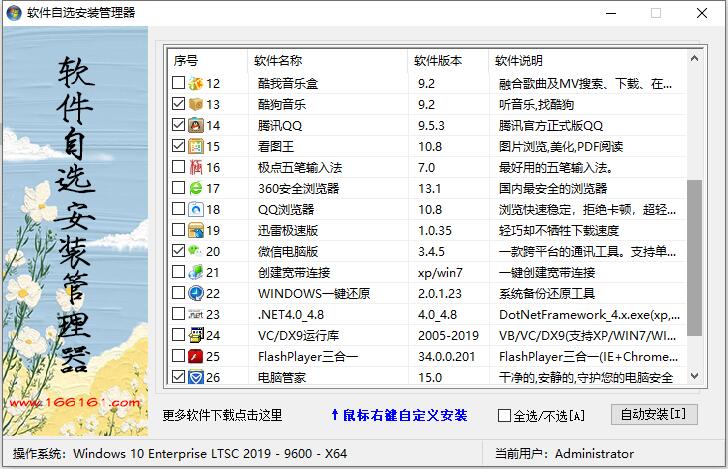
Task: Uncheck the box for 看图王 (15)
Action: tap(178, 146)
